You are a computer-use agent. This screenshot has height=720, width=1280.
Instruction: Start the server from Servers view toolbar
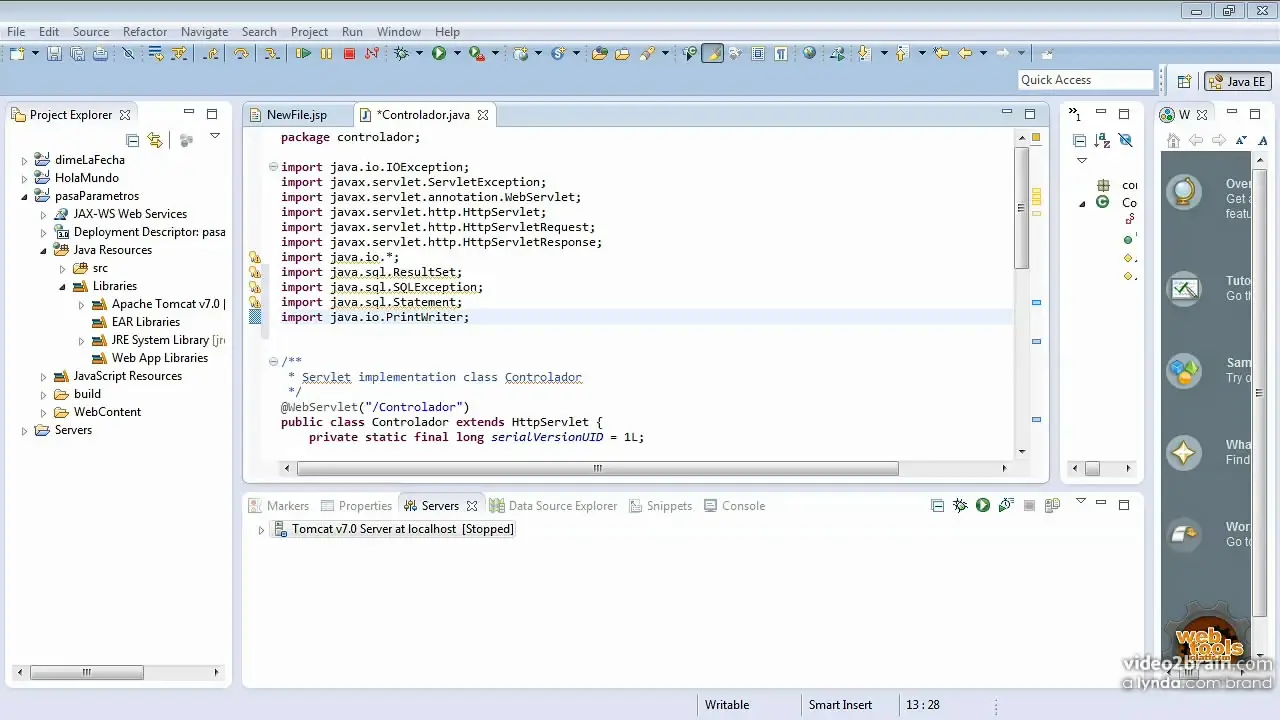[x=983, y=506]
